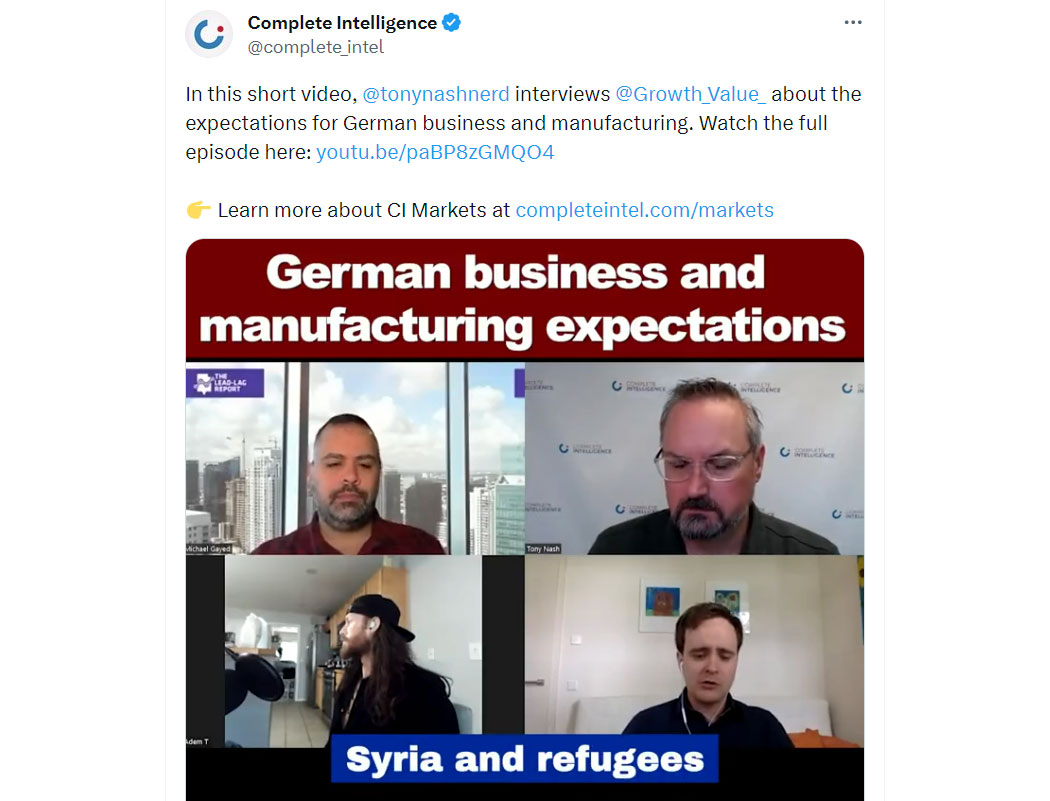Click the Syria and refugees caption
The height and width of the screenshot is (801, 1050).
click(524, 759)
